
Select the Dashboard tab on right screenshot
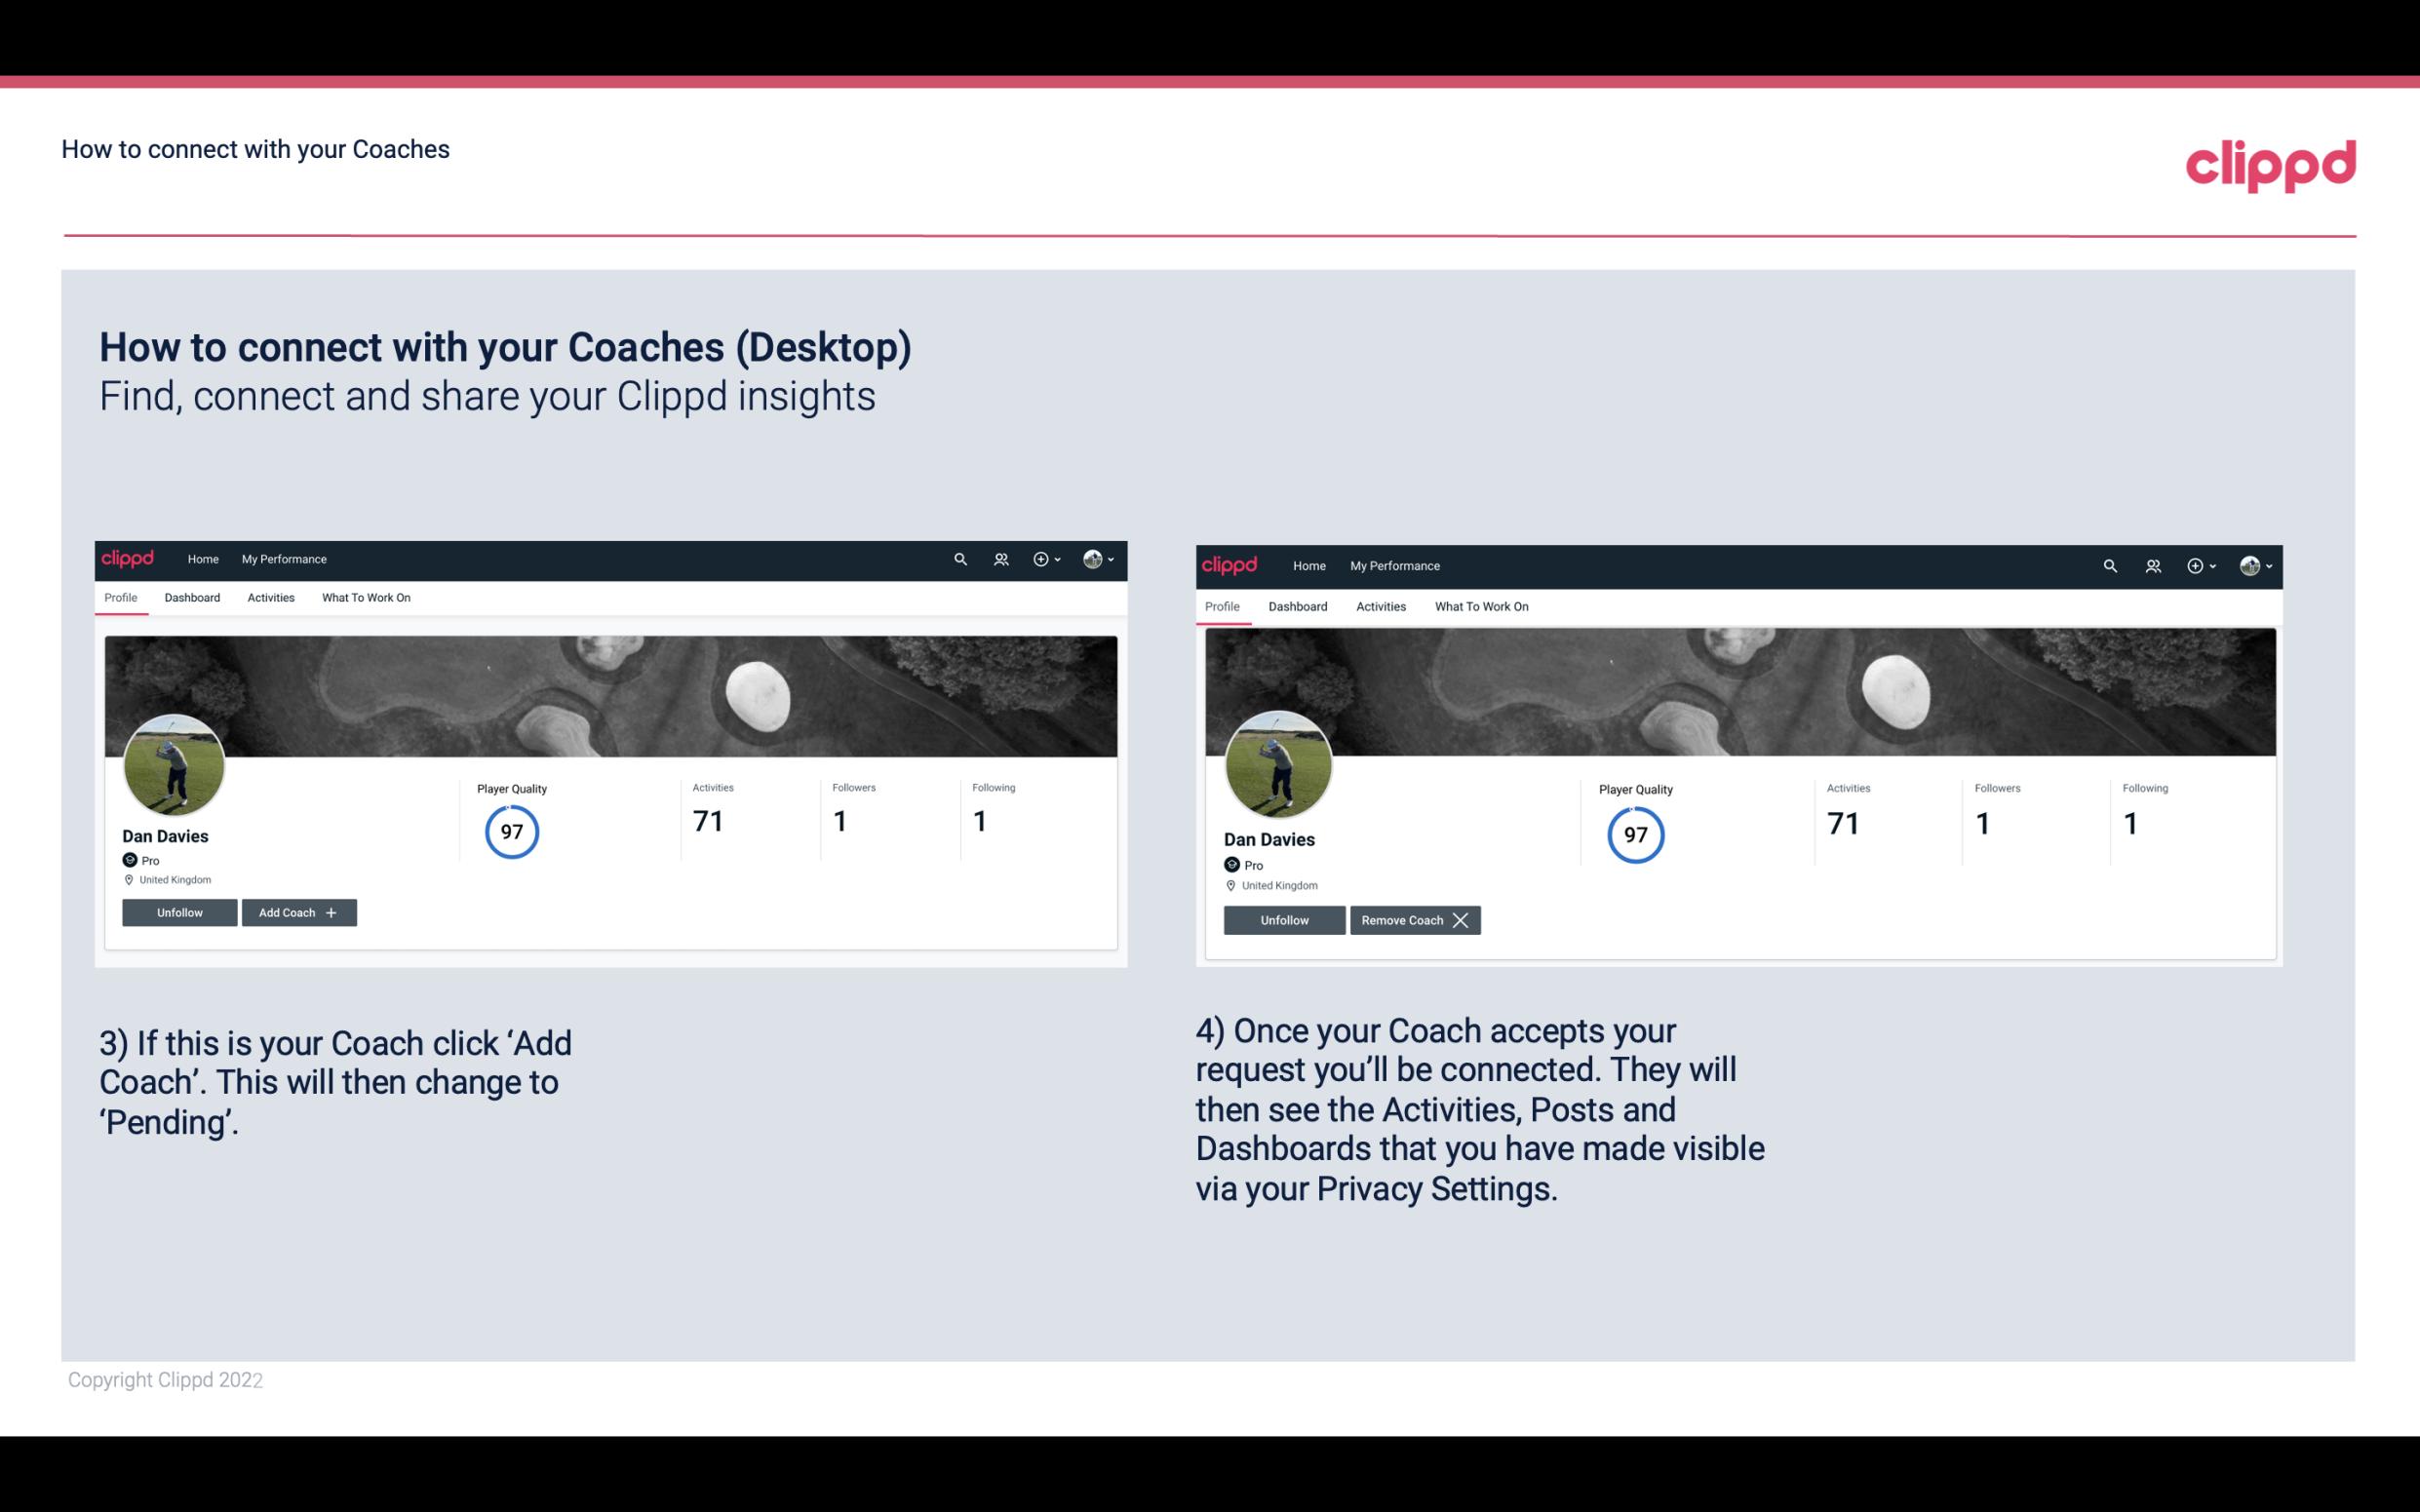tap(1298, 604)
